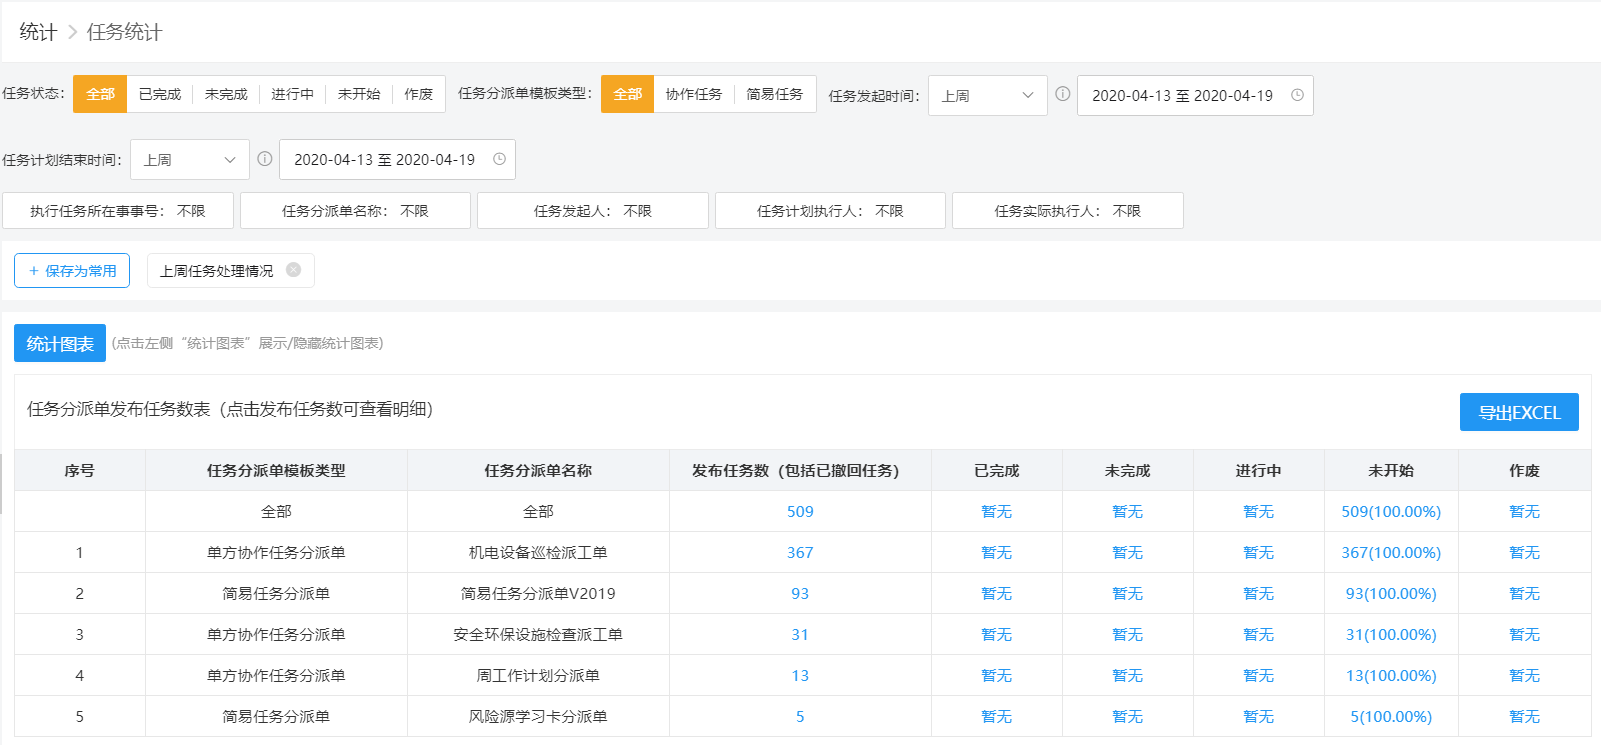Click clock icon in 计划结束时间 date range
Image resolution: width=1601 pixels, height=745 pixels.
[x=499, y=159]
